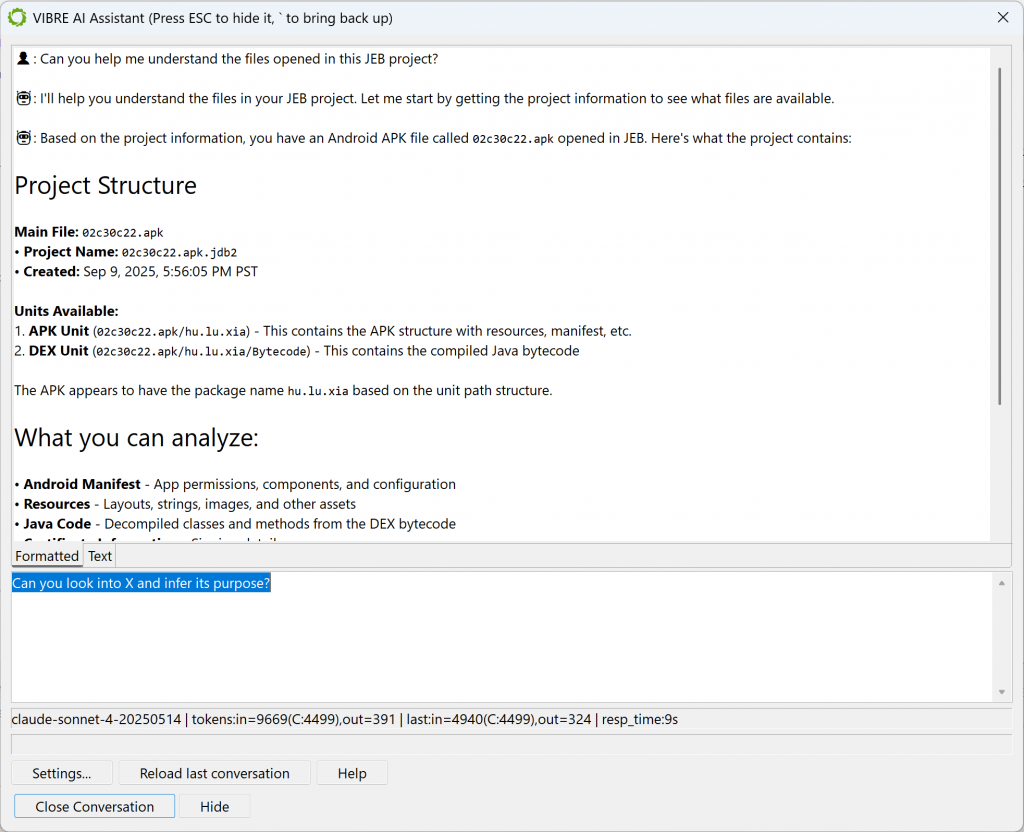The height and width of the screenshot is (832, 1024).
Task: Click the user avatar icon beside first question
Action: point(23,59)
